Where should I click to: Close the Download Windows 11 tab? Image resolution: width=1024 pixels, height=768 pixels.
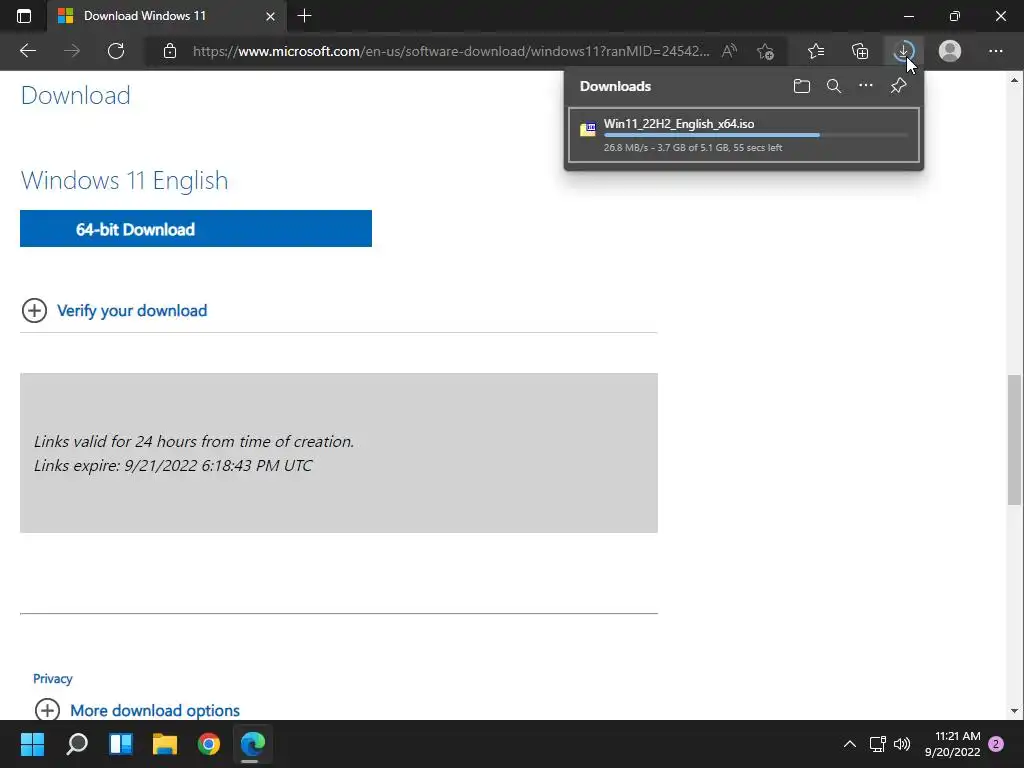pos(270,16)
